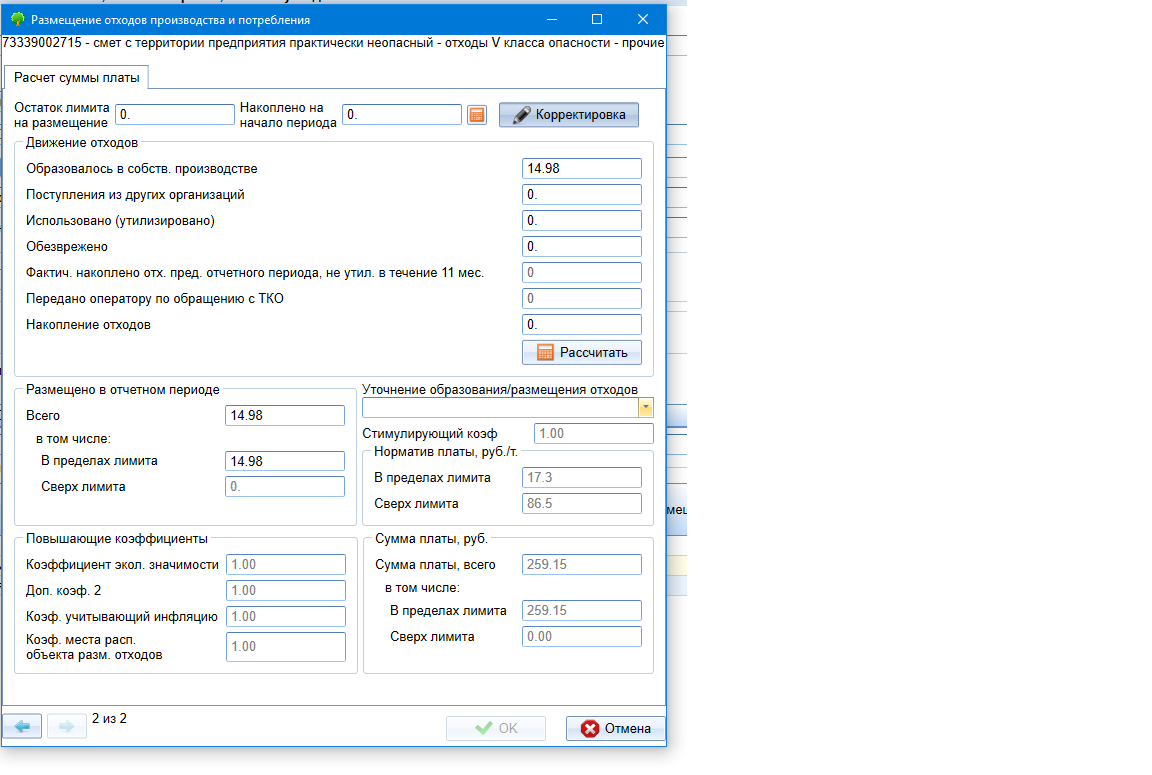Click the В пределах лимита placement field
The image size is (1152, 775).
pos(285,461)
